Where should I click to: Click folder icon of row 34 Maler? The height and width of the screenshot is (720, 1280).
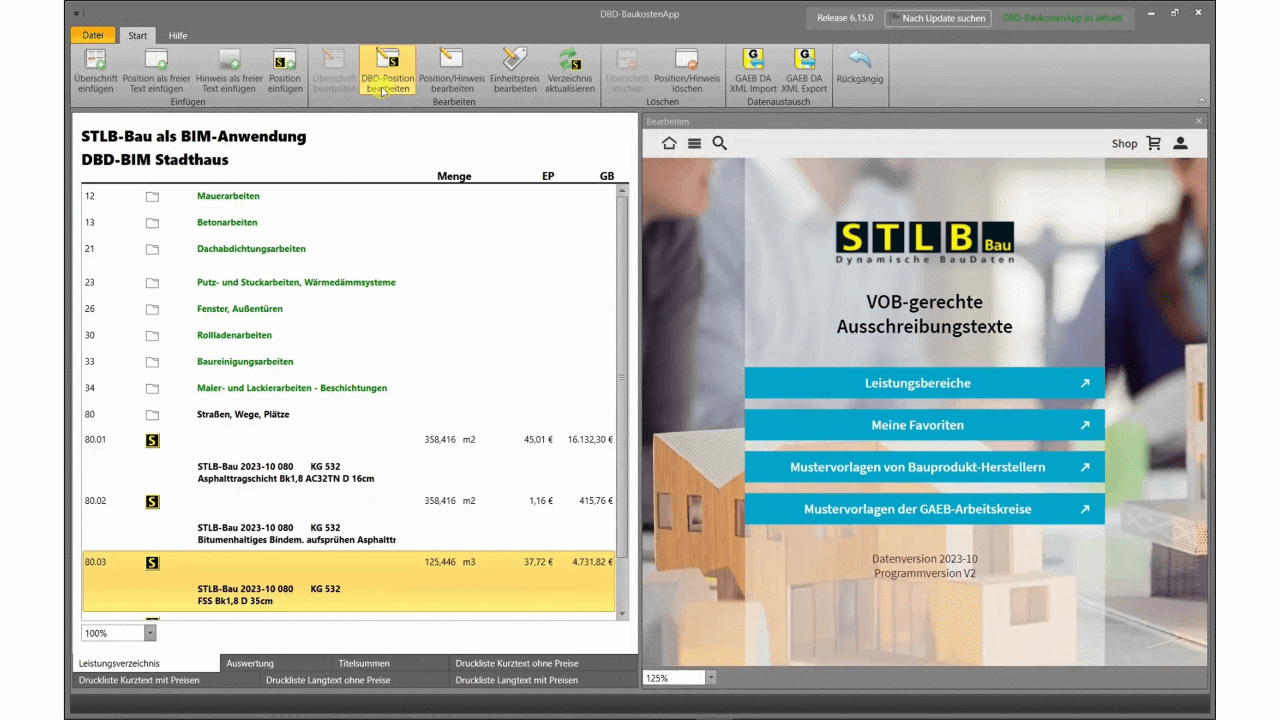[x=152, y=388]
